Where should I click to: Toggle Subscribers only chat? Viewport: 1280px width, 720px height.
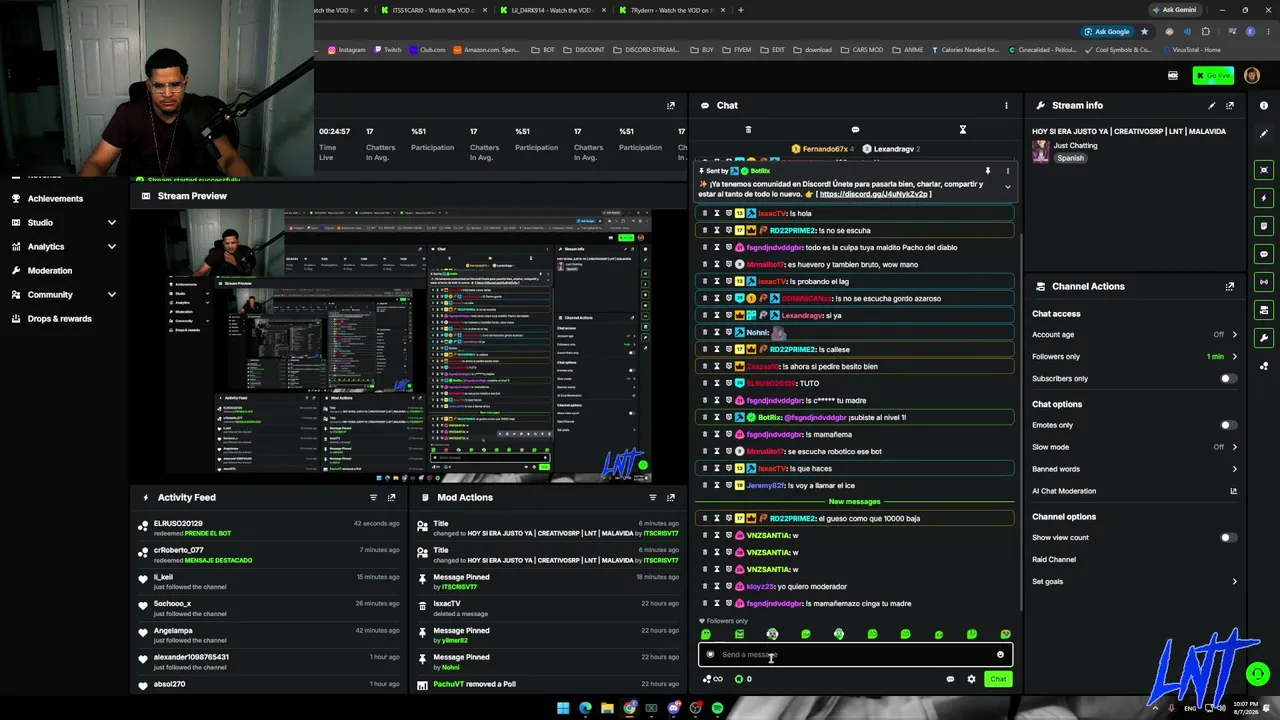click(x=1228, y=379)
